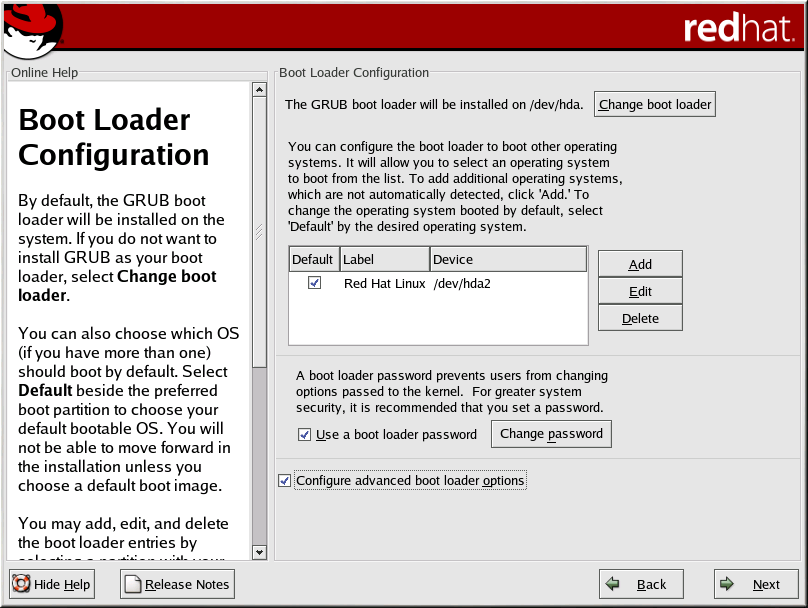Image resolution: width=808 pixels, height=608 pixels.
Task: Uncheck Configure advanced boot loader options
Action: pos(285,481)
